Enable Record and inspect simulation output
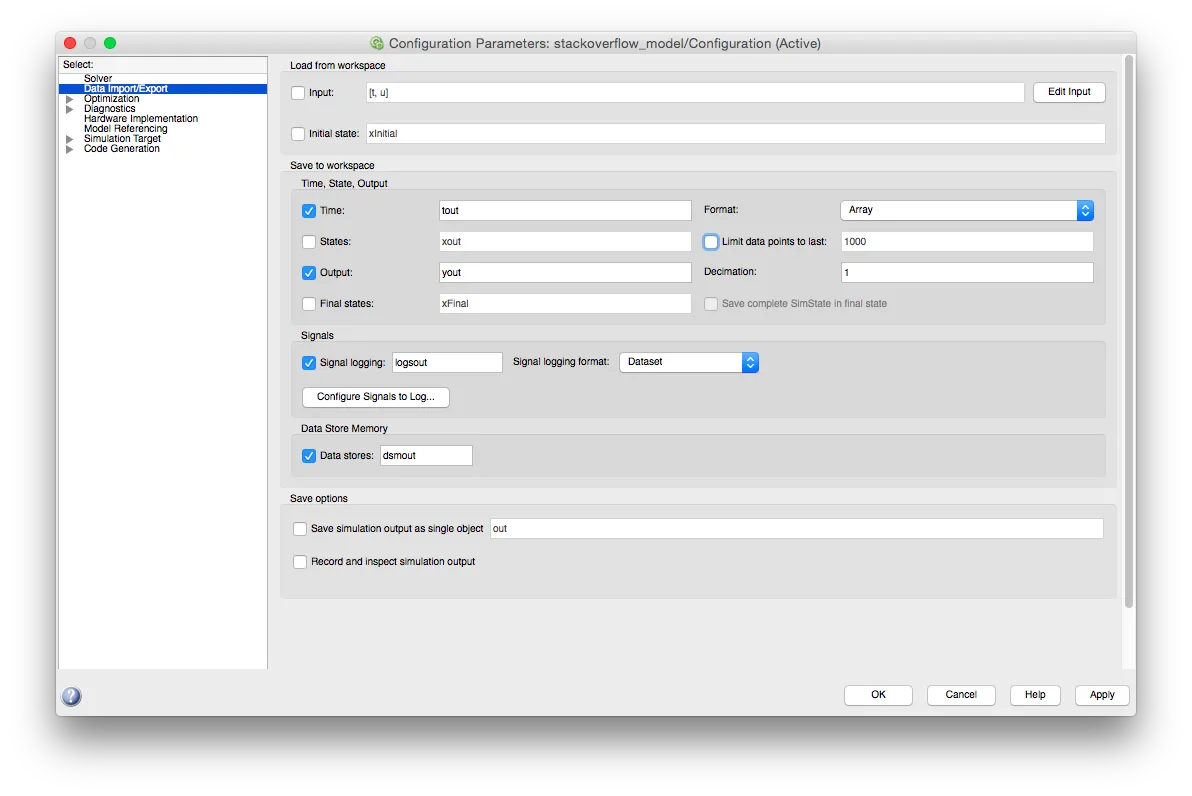Screen dimensions: 1192x796 [x=300, y=562]
